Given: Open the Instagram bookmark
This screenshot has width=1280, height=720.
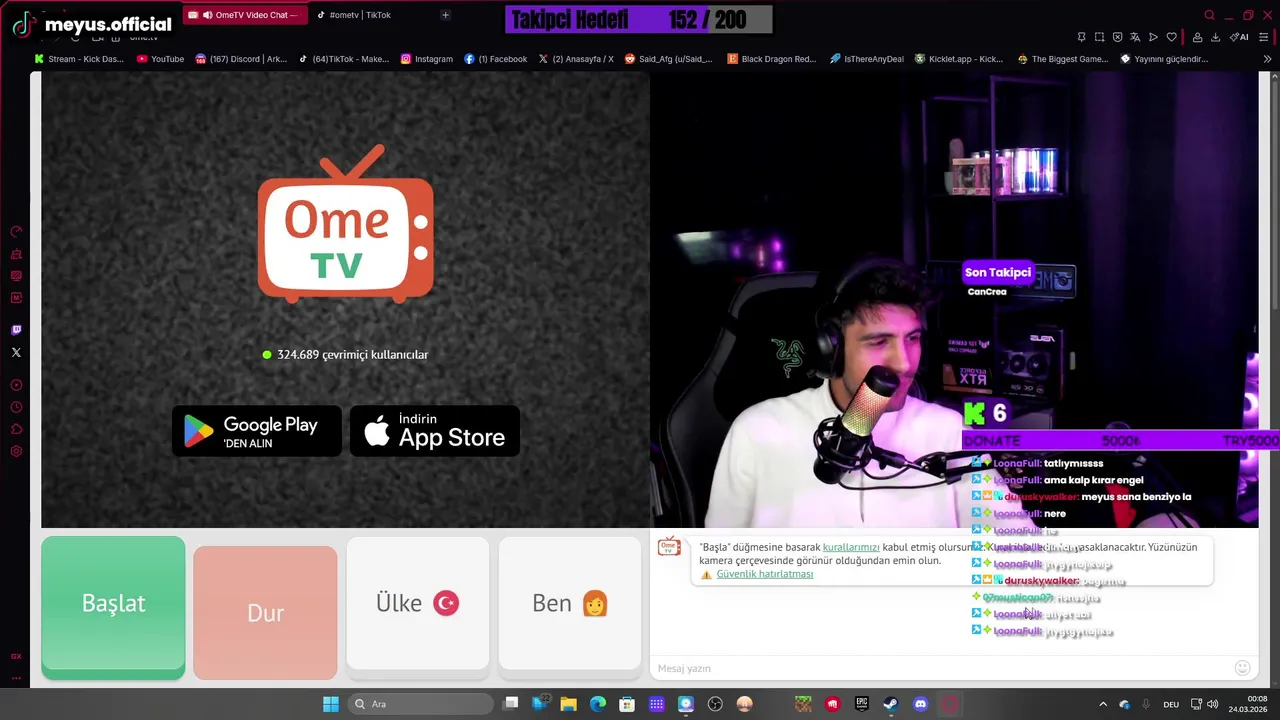Looking at the screenshot, I should (427, 59).
